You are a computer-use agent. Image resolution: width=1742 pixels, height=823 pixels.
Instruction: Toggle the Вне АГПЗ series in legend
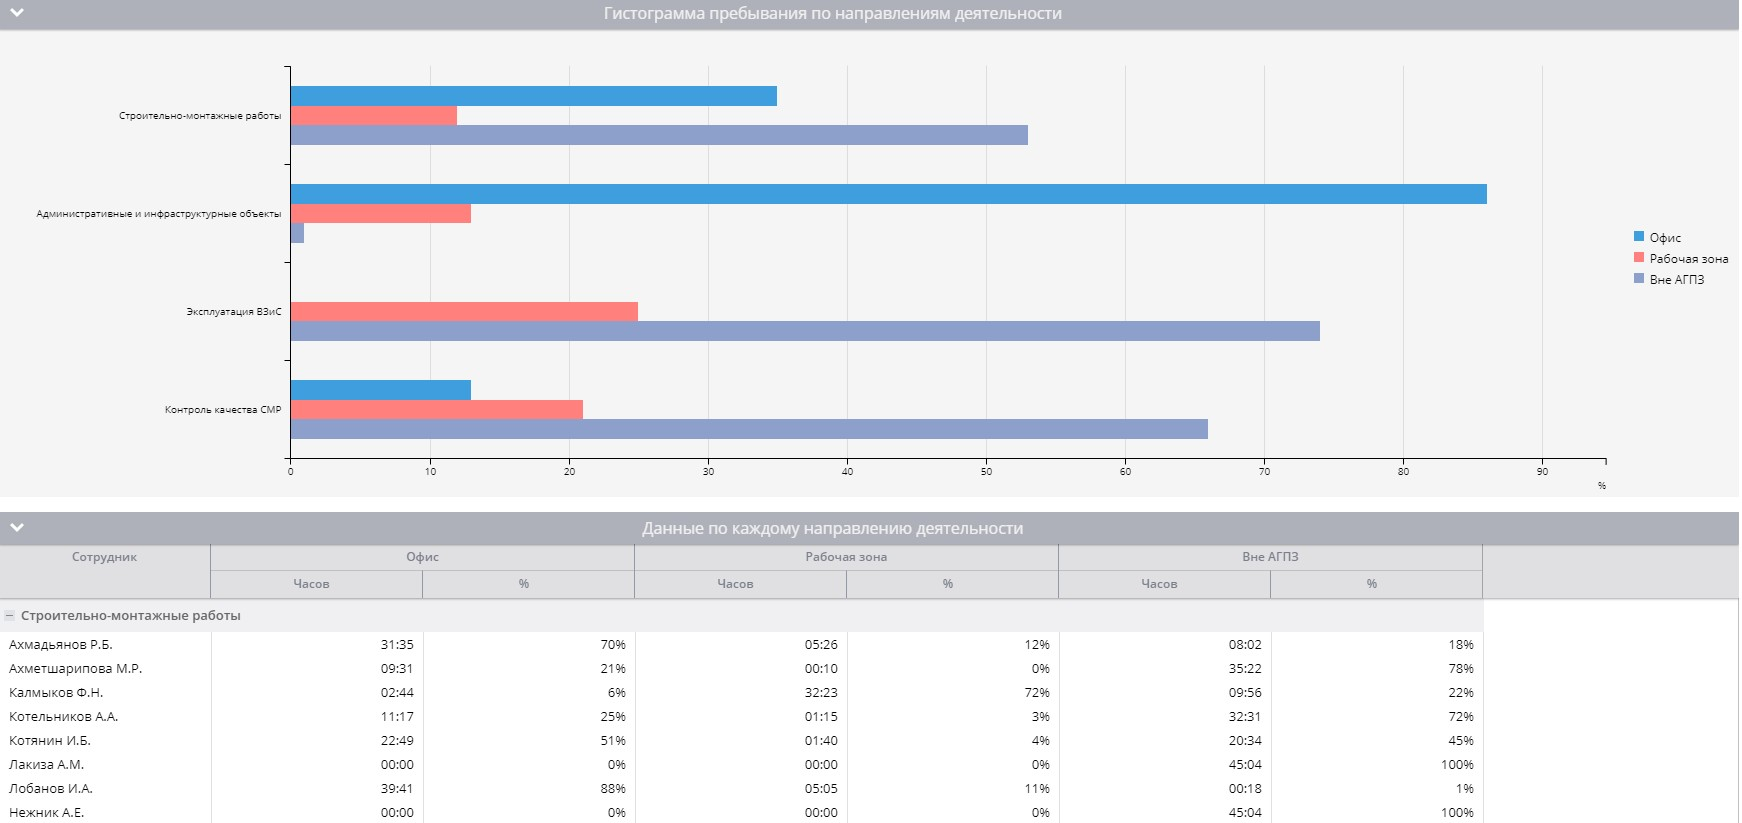[1676, 280]
